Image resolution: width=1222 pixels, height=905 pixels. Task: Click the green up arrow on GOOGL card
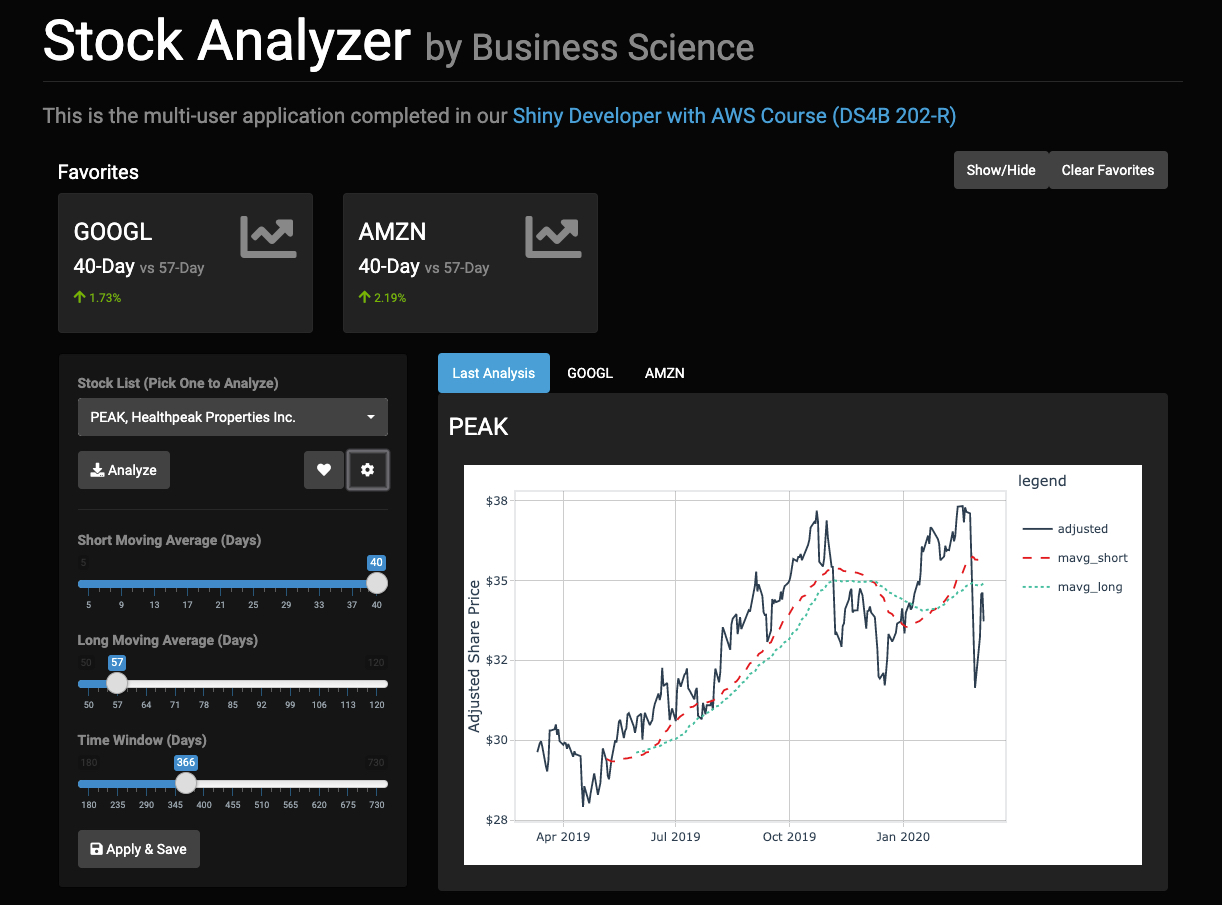[79, 297]
